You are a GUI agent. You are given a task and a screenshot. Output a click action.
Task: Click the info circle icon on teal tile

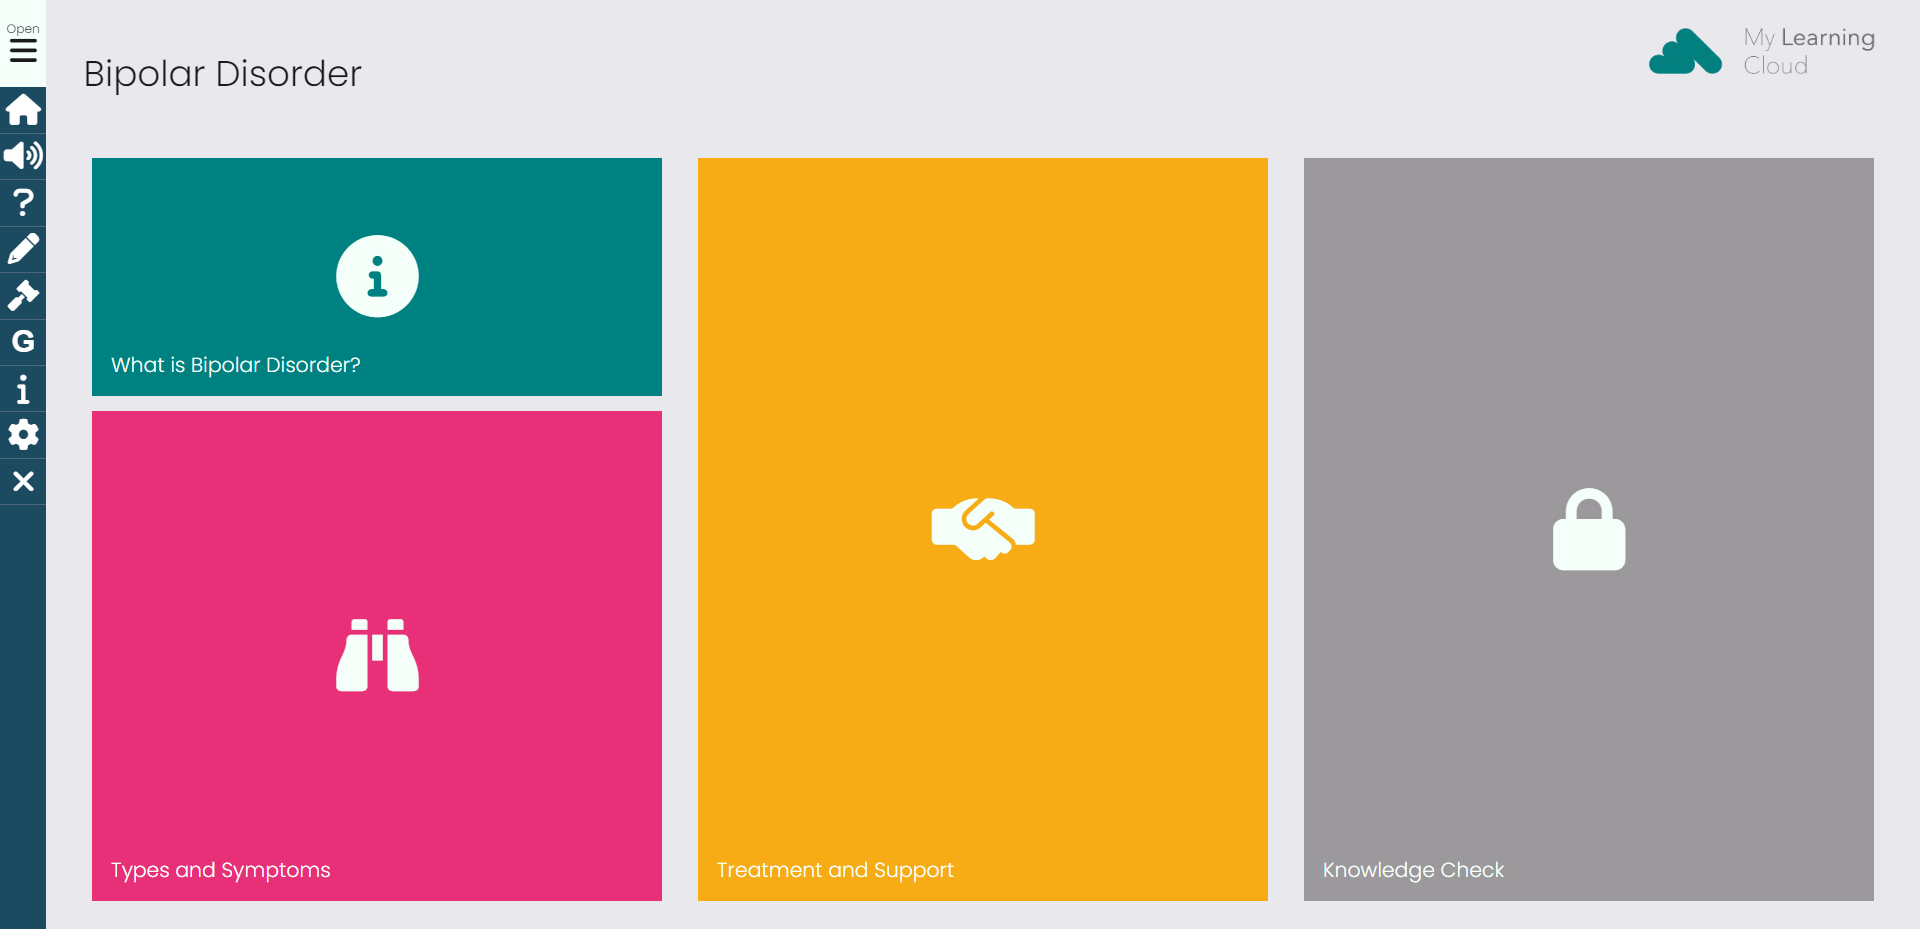[377, 276]
